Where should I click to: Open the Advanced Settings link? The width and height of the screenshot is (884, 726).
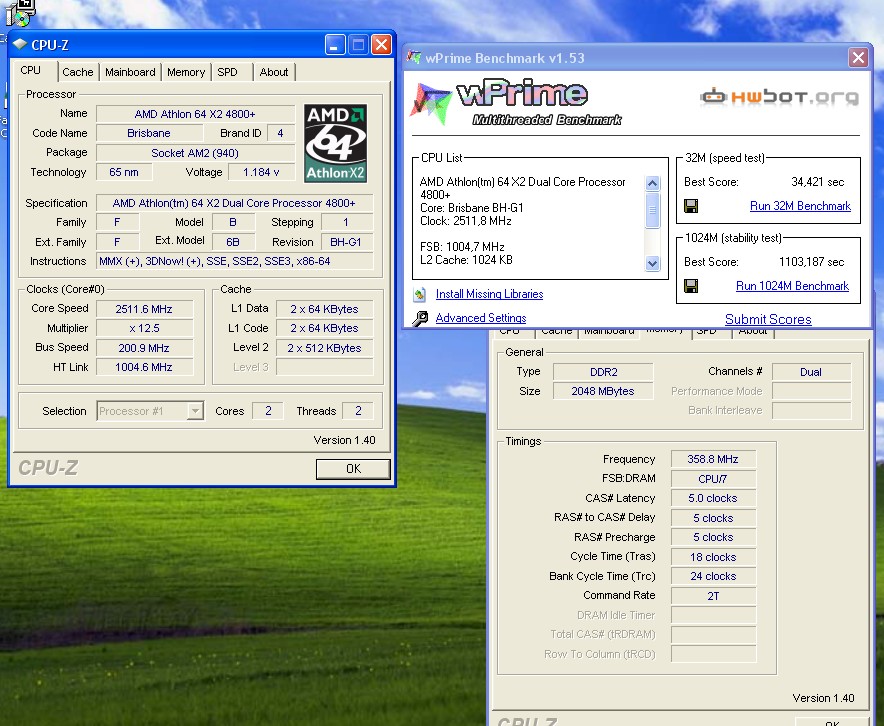[x=481, y=318]
